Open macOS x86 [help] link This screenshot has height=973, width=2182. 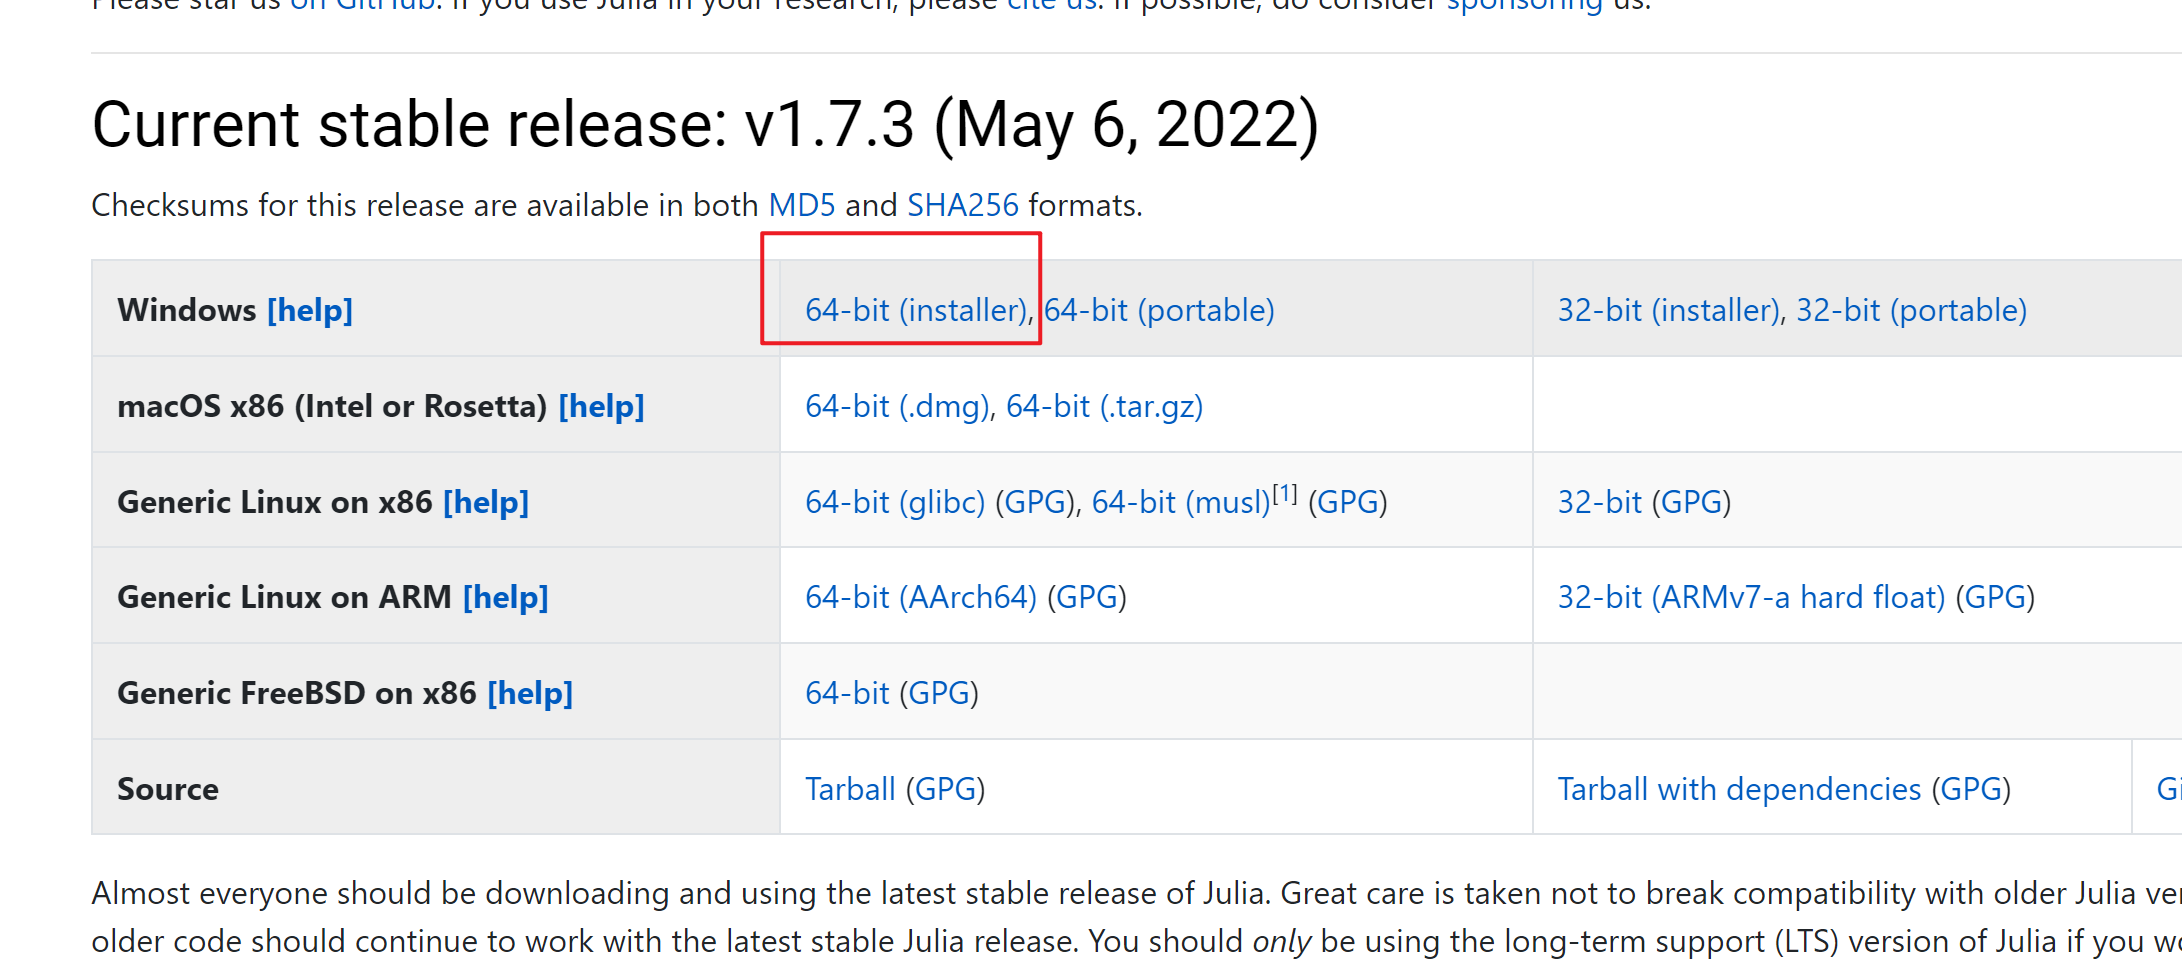point(601,406)
